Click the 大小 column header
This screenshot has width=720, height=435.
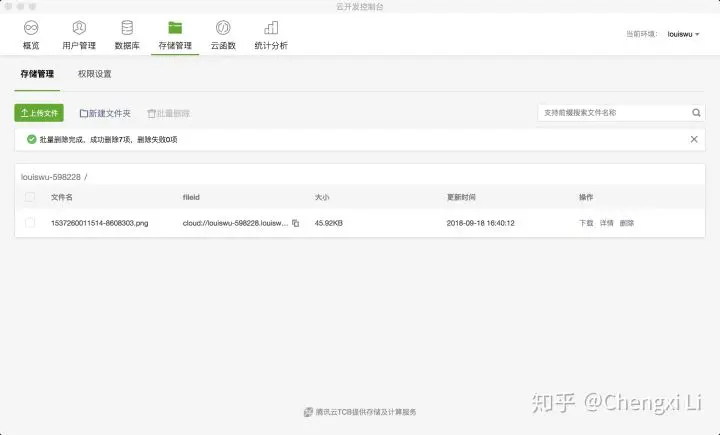point(322,197)
